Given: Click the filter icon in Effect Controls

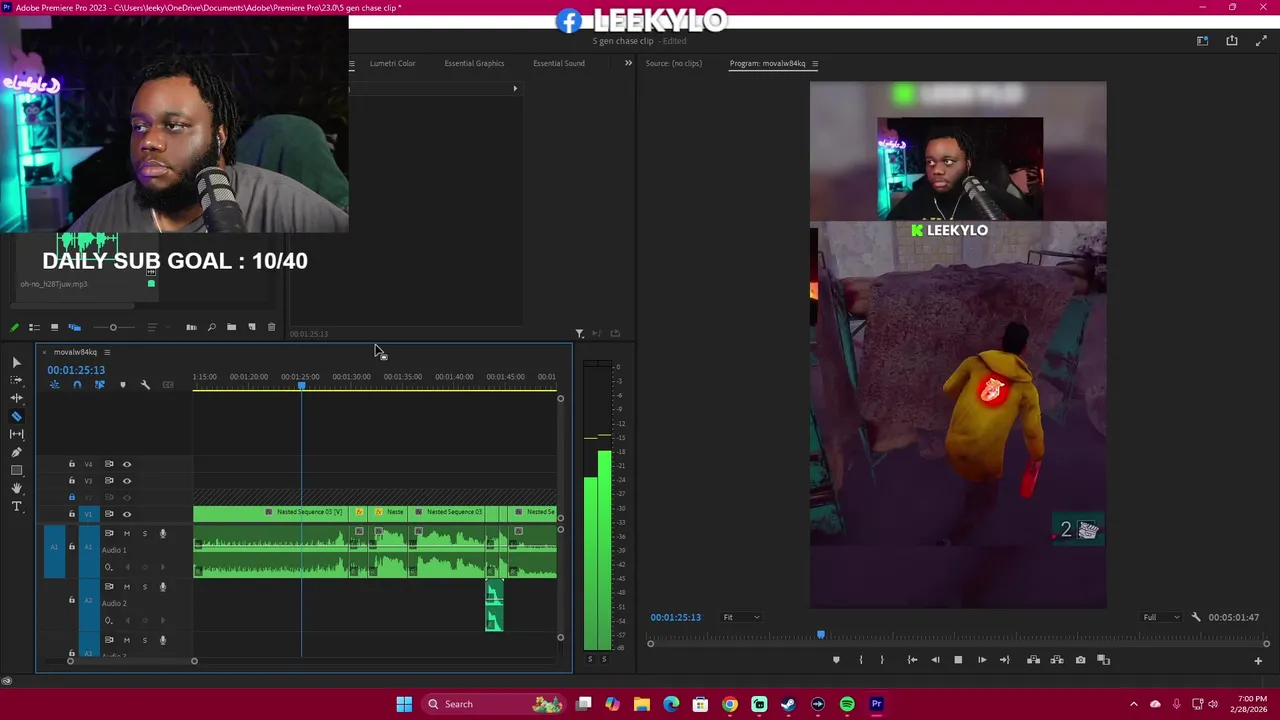Looking at the screenshot, I should point(579,333).
